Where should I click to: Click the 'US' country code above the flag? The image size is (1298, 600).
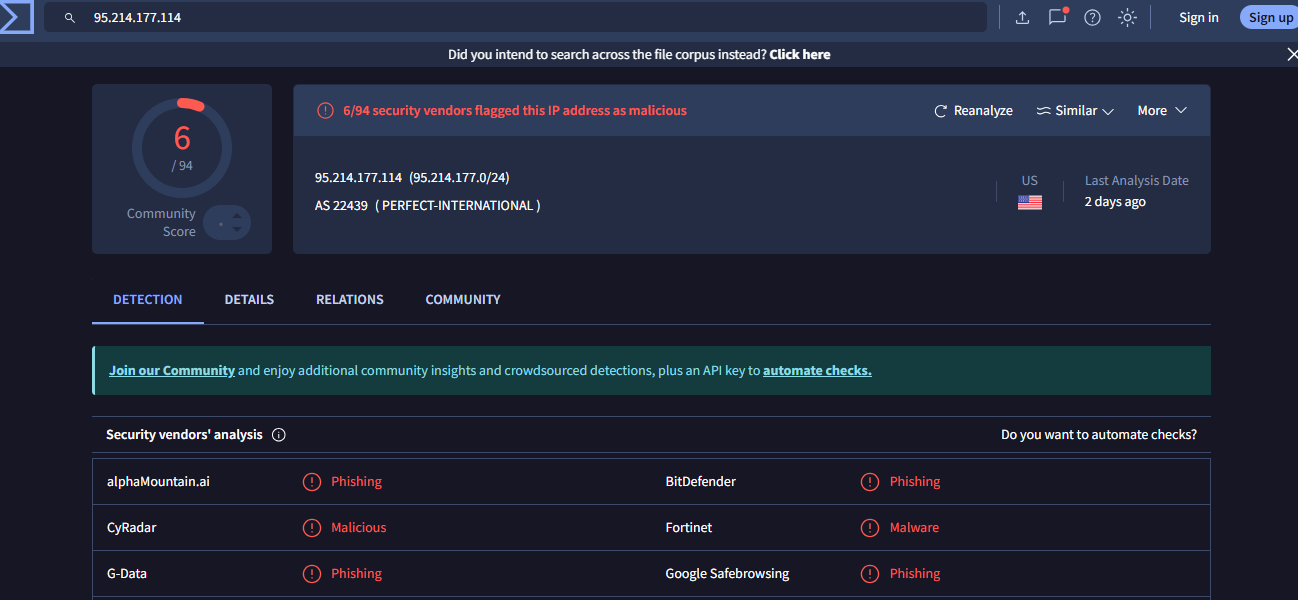click(x=1030, y=181)
